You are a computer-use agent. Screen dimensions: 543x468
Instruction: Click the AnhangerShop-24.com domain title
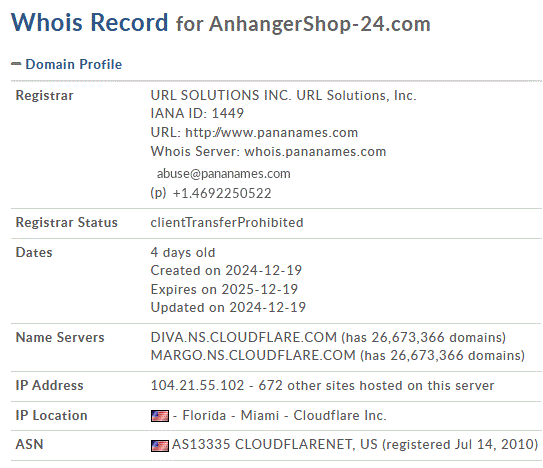point(320,24)
